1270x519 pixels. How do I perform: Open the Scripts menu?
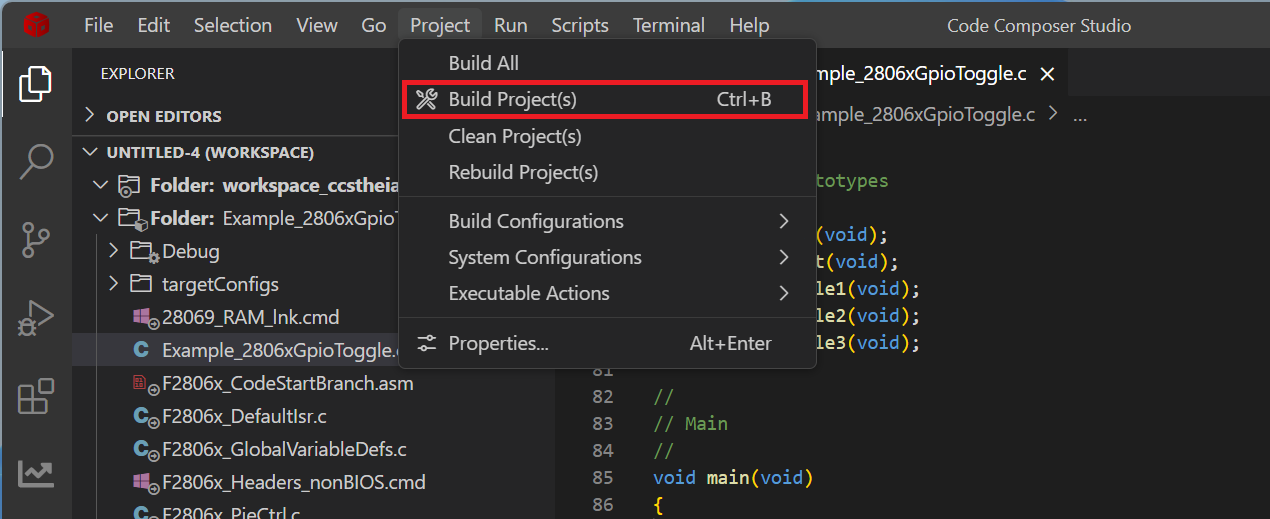[x=580, y=25]
